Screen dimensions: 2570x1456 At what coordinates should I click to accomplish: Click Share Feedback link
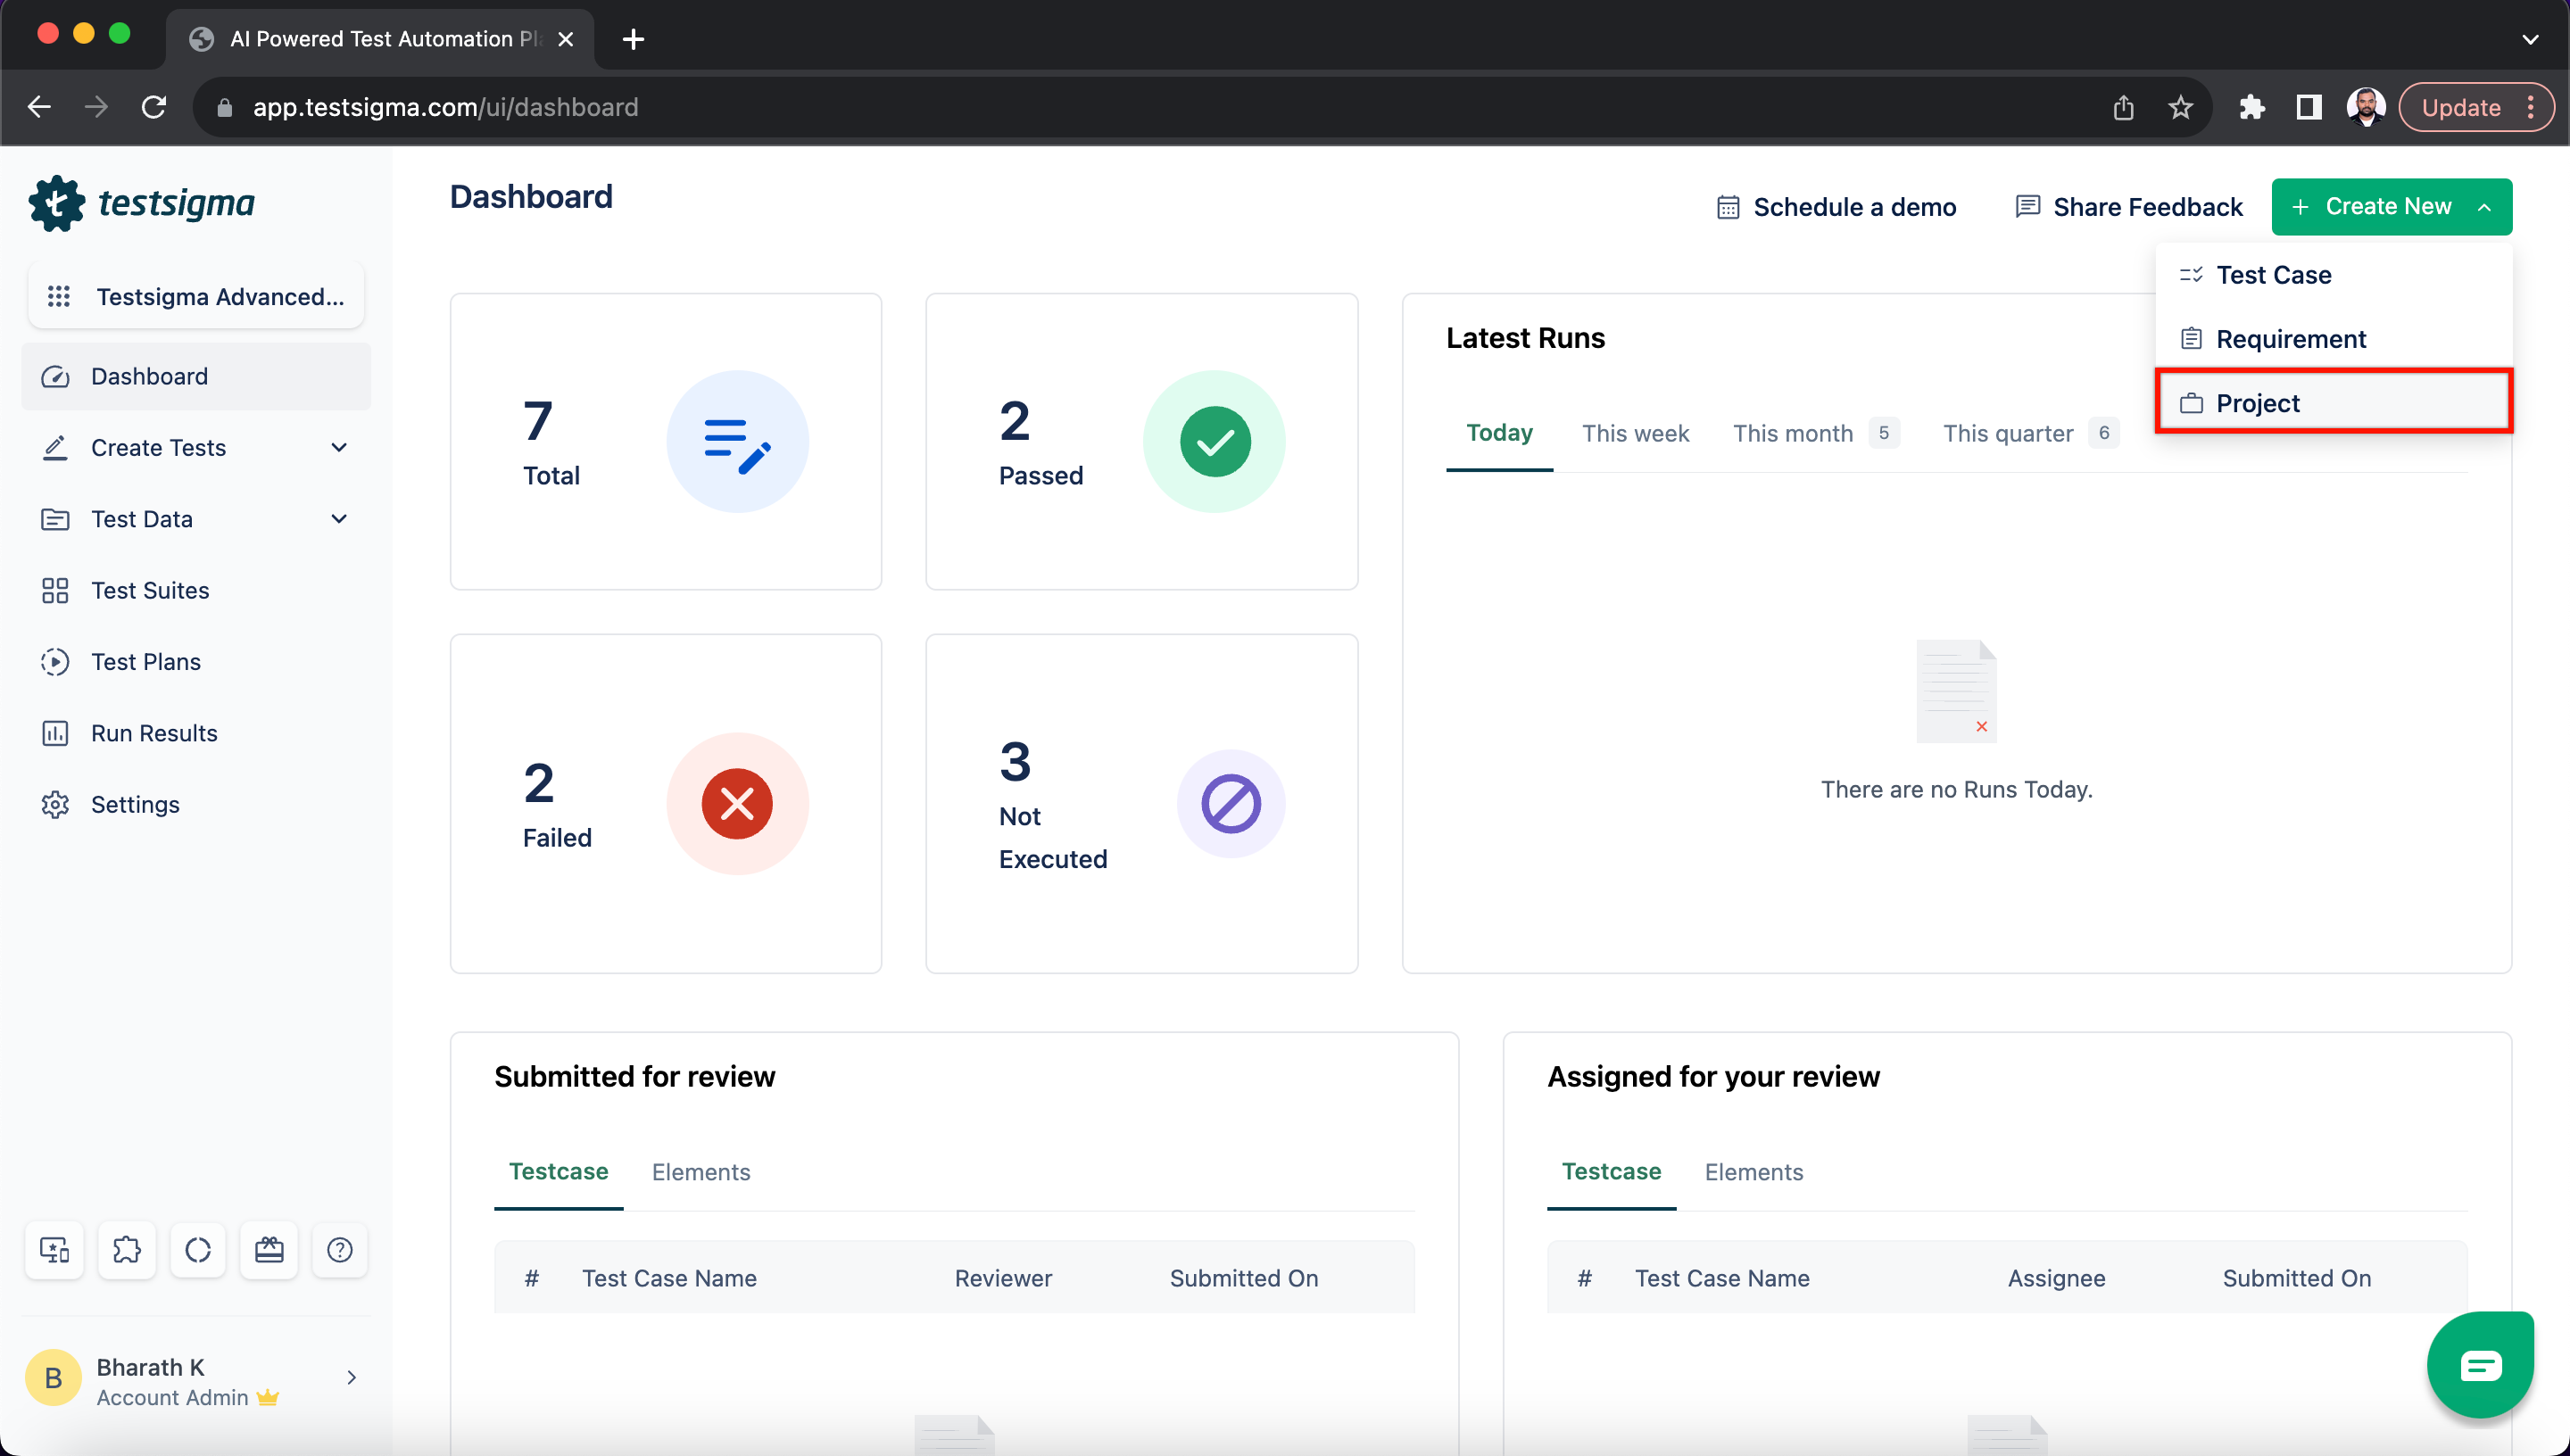2128,206
